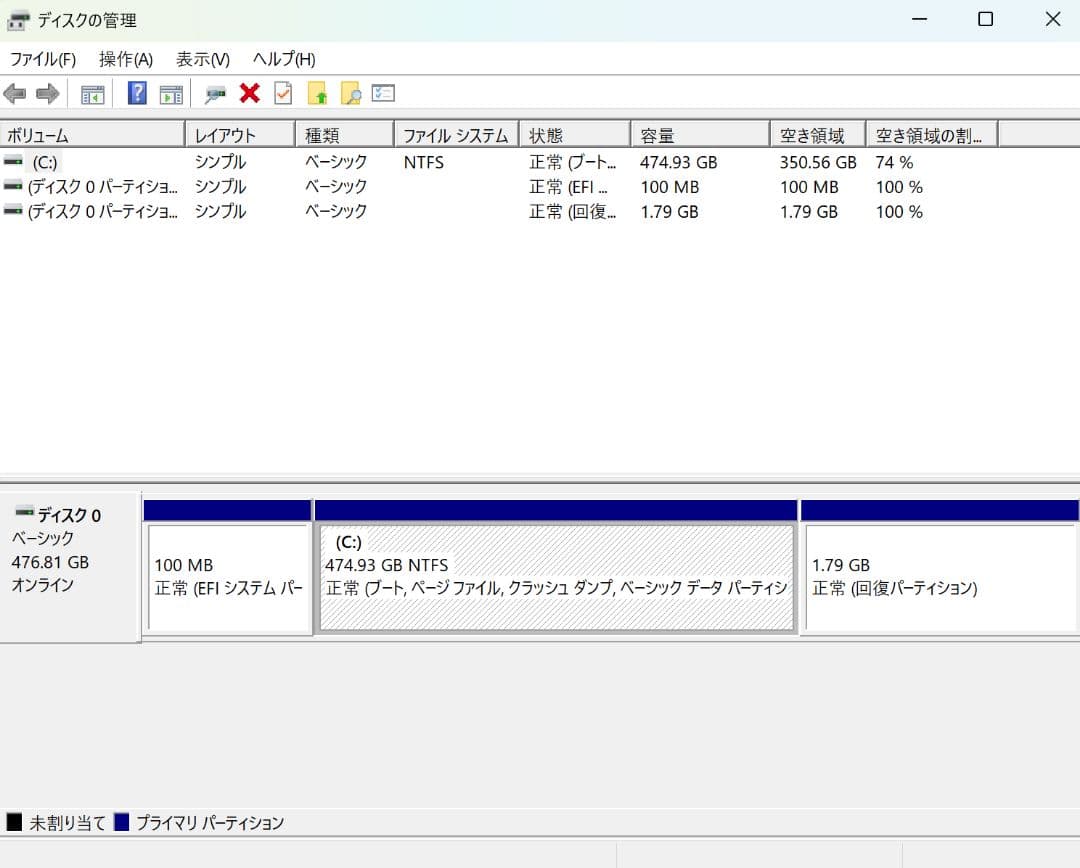Open the ファイル(F) menu

(x=43, y=59)
